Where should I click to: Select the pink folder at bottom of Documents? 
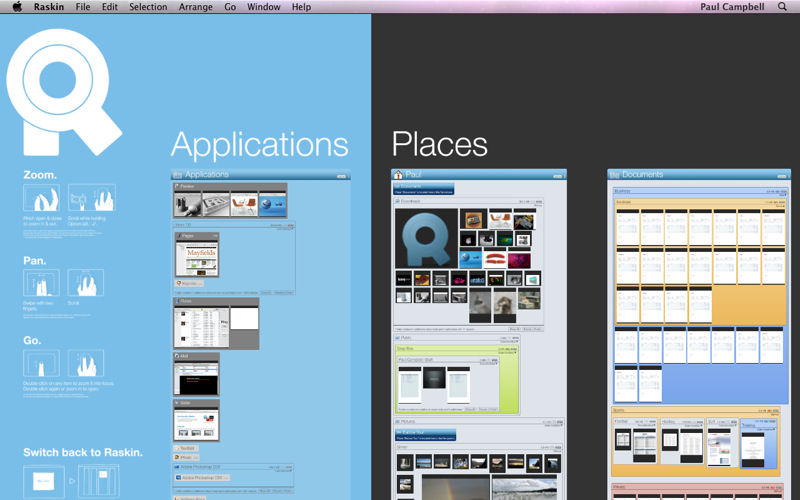click(697, 491)
